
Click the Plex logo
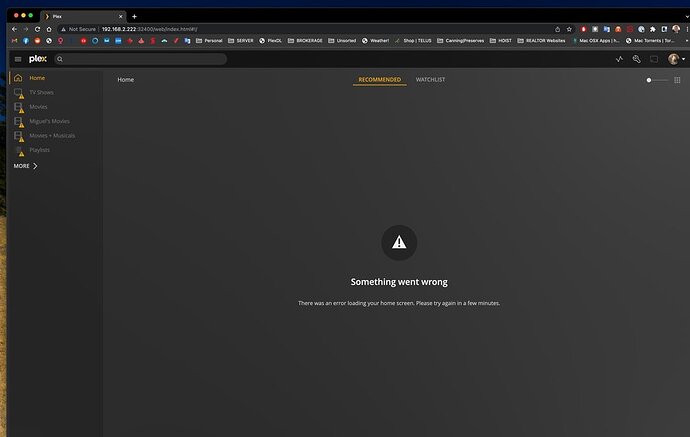pos(38,59)
